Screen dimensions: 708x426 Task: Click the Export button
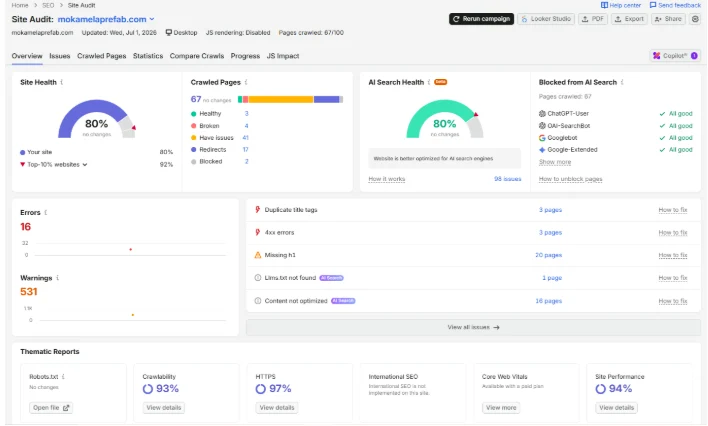[629, 19]
